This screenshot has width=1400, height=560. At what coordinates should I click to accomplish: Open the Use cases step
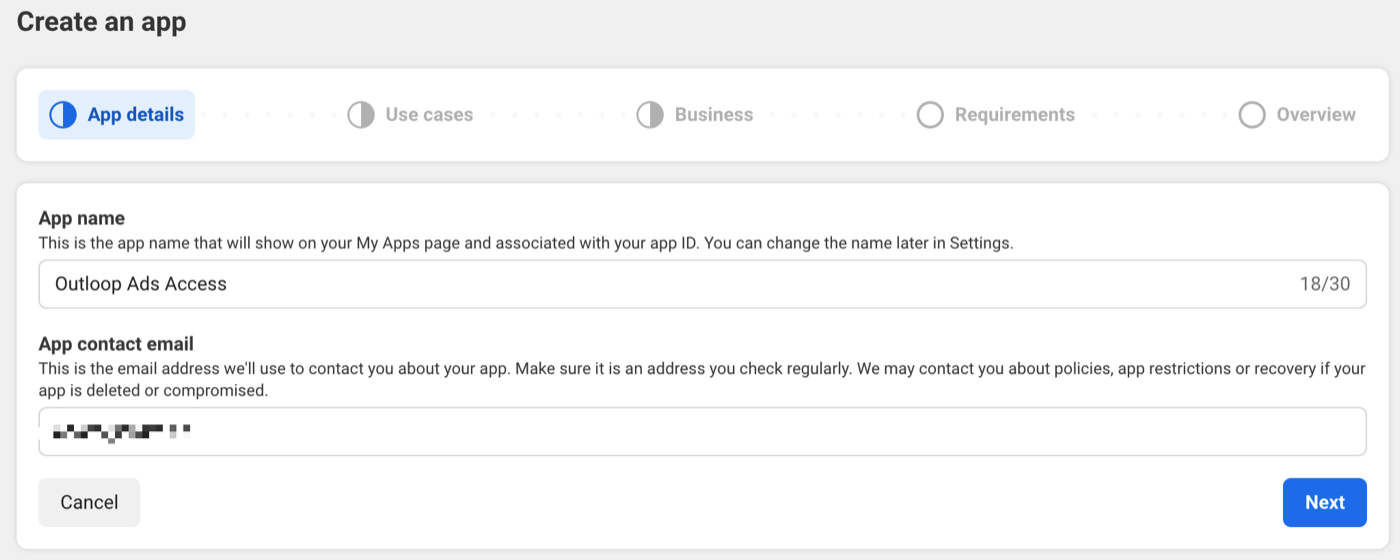410,115
